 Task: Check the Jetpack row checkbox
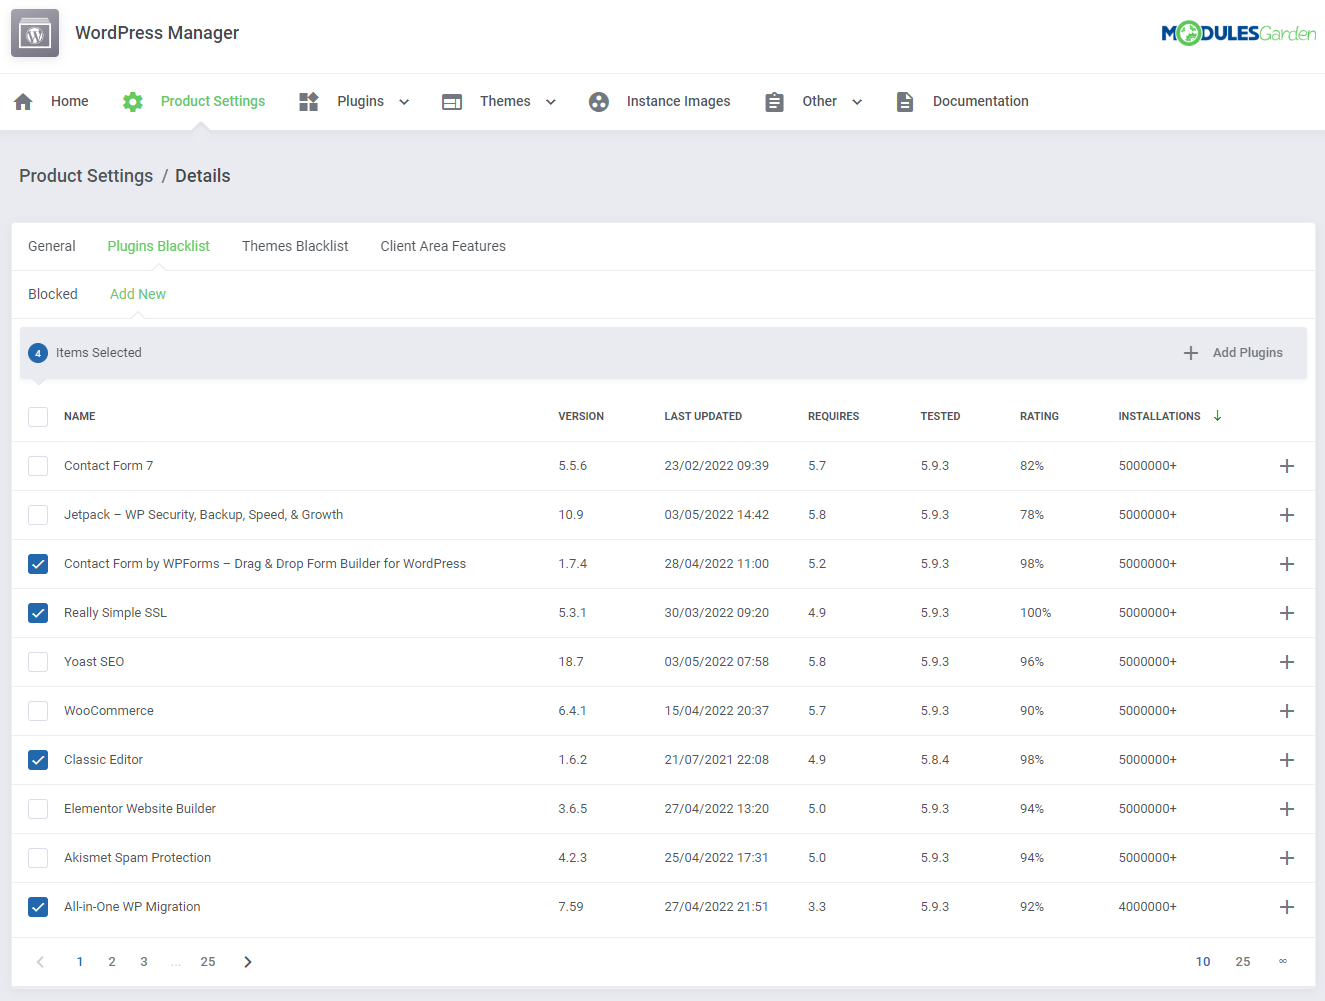point(38,515)
